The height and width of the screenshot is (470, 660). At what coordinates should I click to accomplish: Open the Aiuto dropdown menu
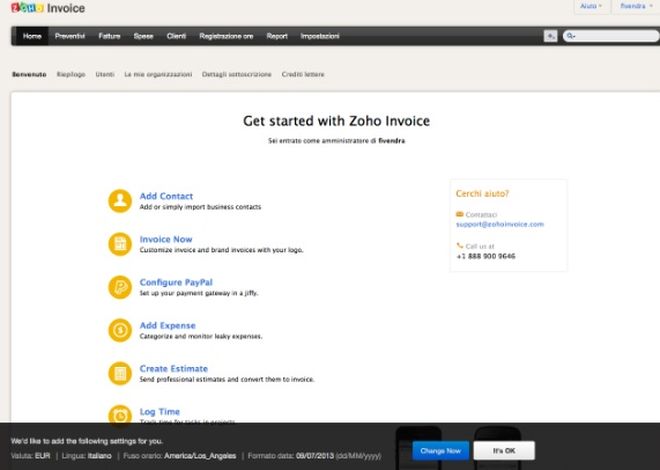[x=591, y=6]
